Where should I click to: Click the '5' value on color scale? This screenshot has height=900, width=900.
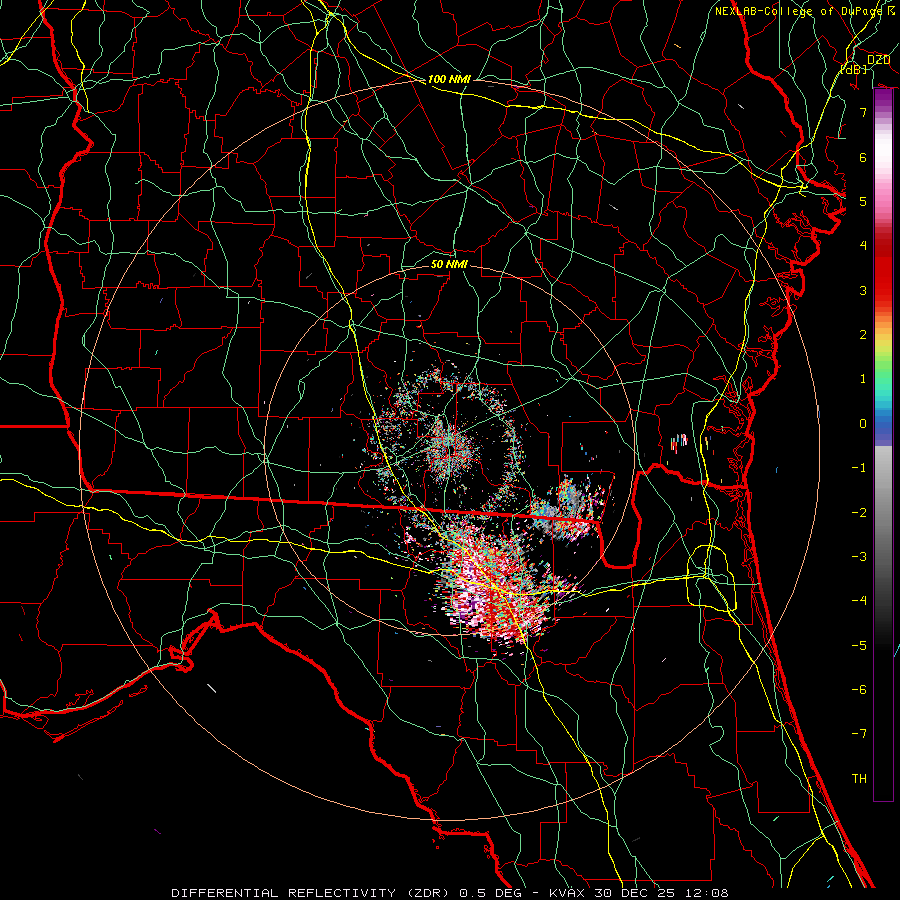863,201
